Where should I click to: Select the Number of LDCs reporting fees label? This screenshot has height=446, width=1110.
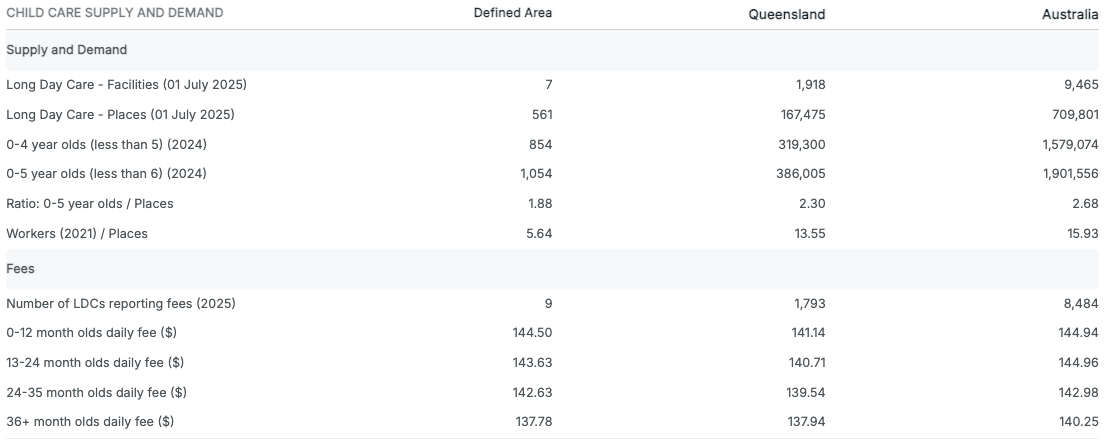[121, 303]
